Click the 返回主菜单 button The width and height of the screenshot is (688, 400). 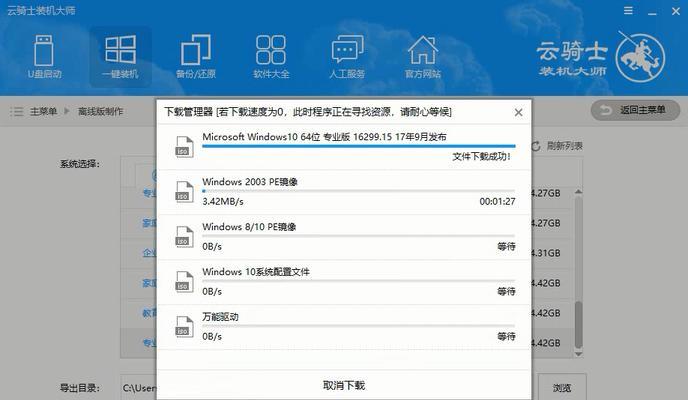click(635, 110)
